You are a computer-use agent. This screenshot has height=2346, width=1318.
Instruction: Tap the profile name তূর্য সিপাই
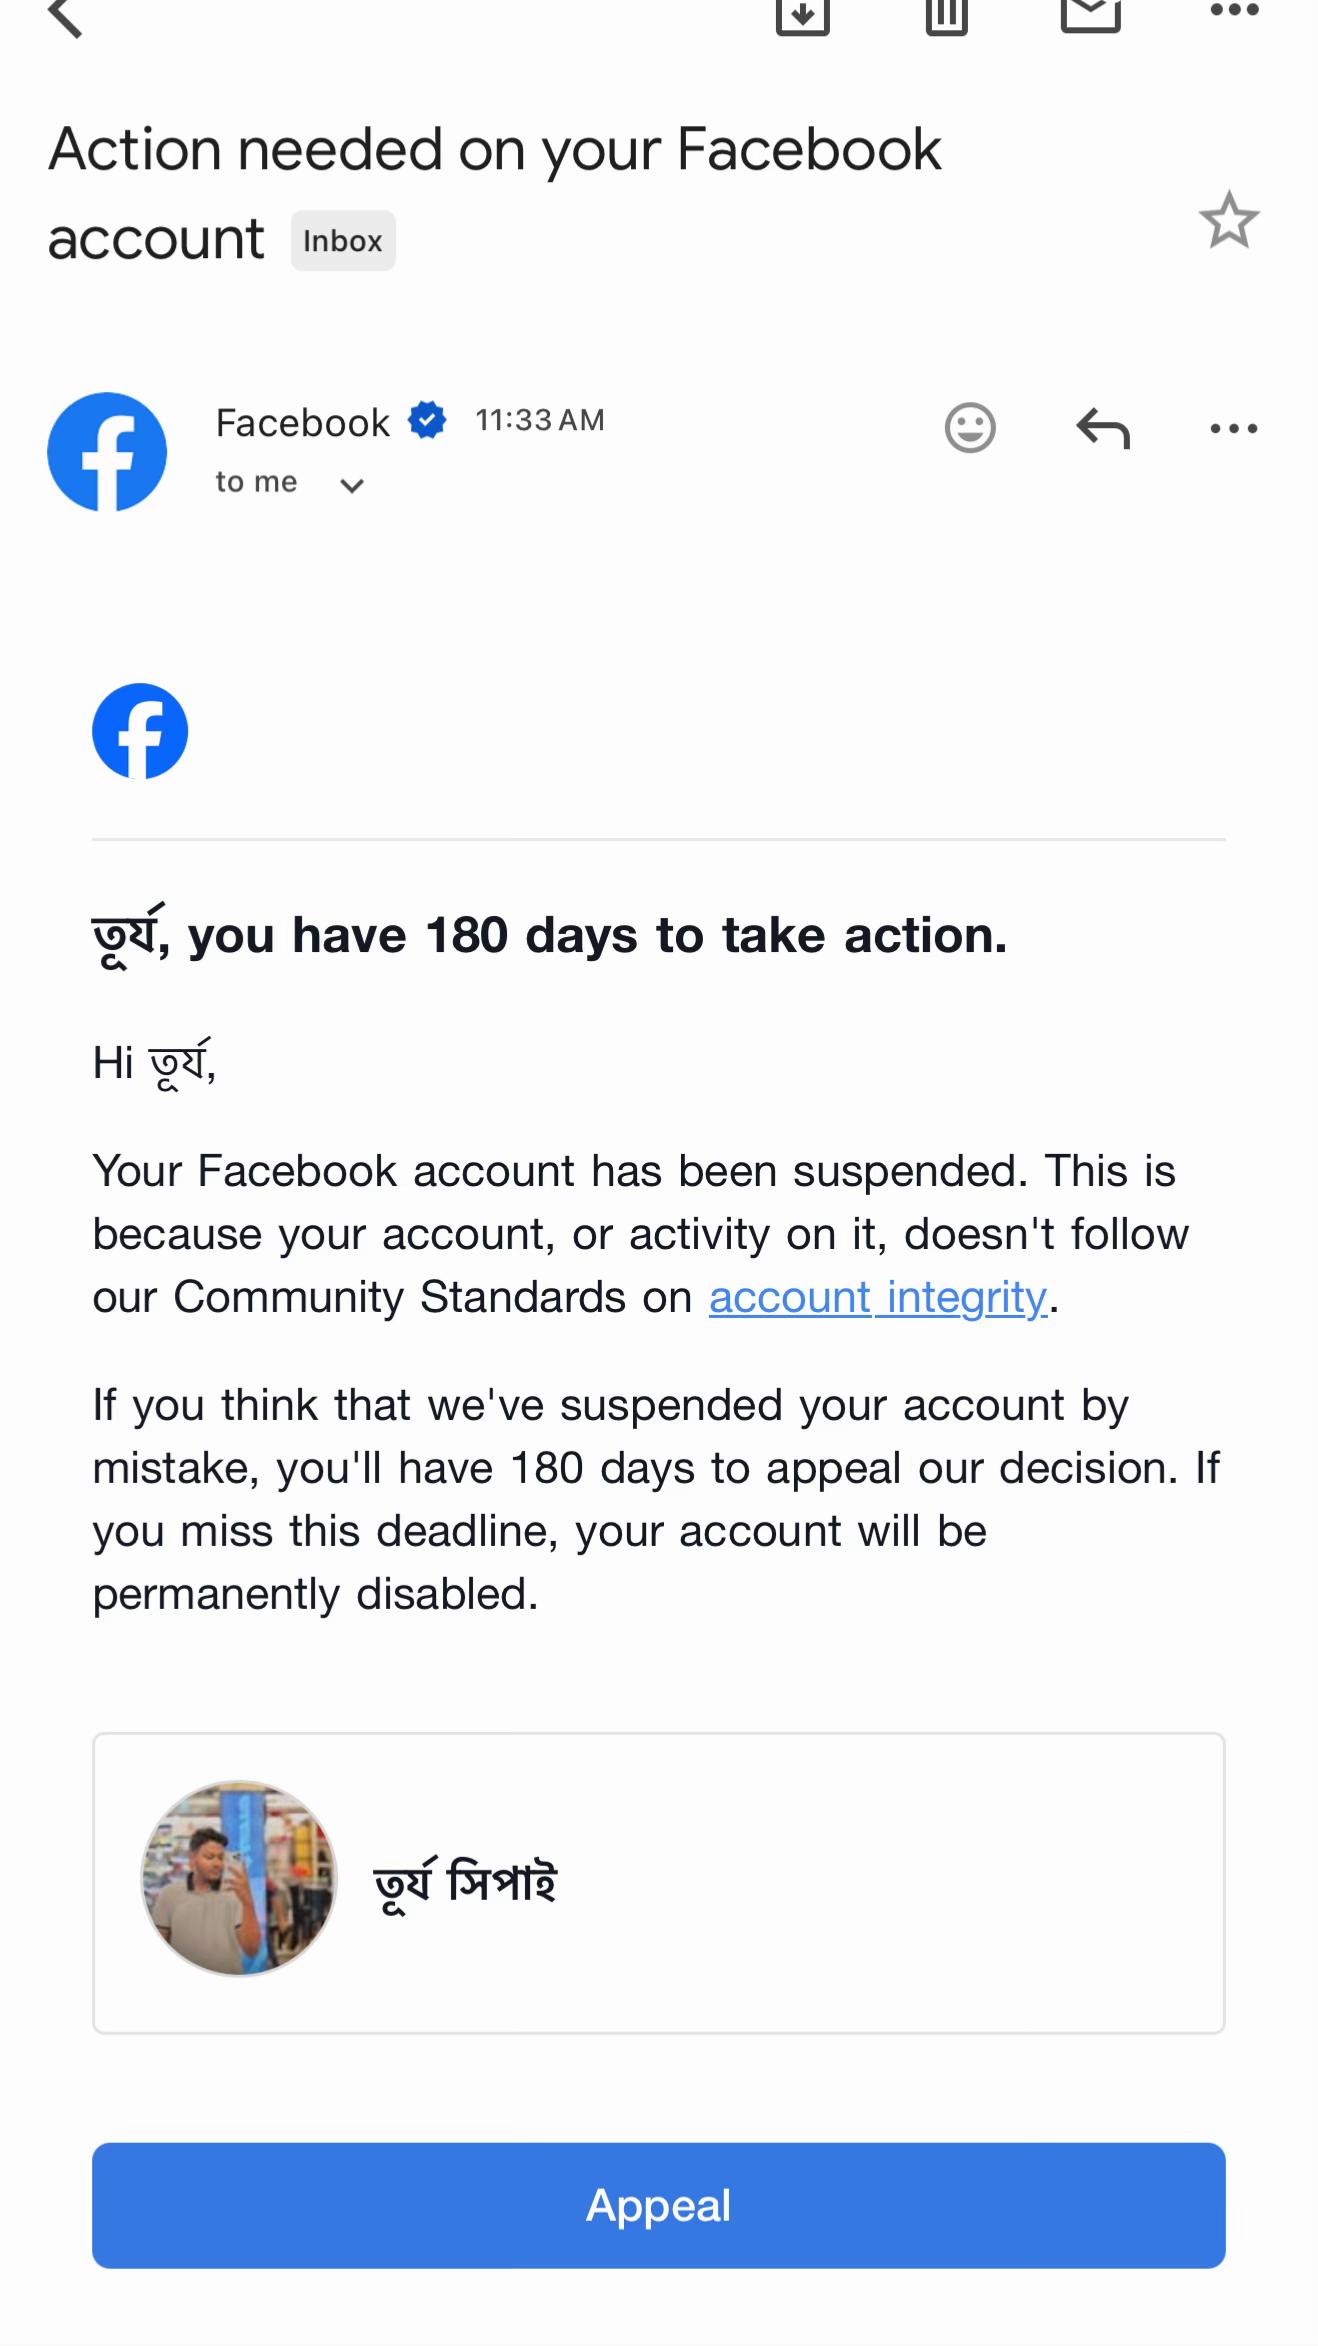pos(465,1881)
